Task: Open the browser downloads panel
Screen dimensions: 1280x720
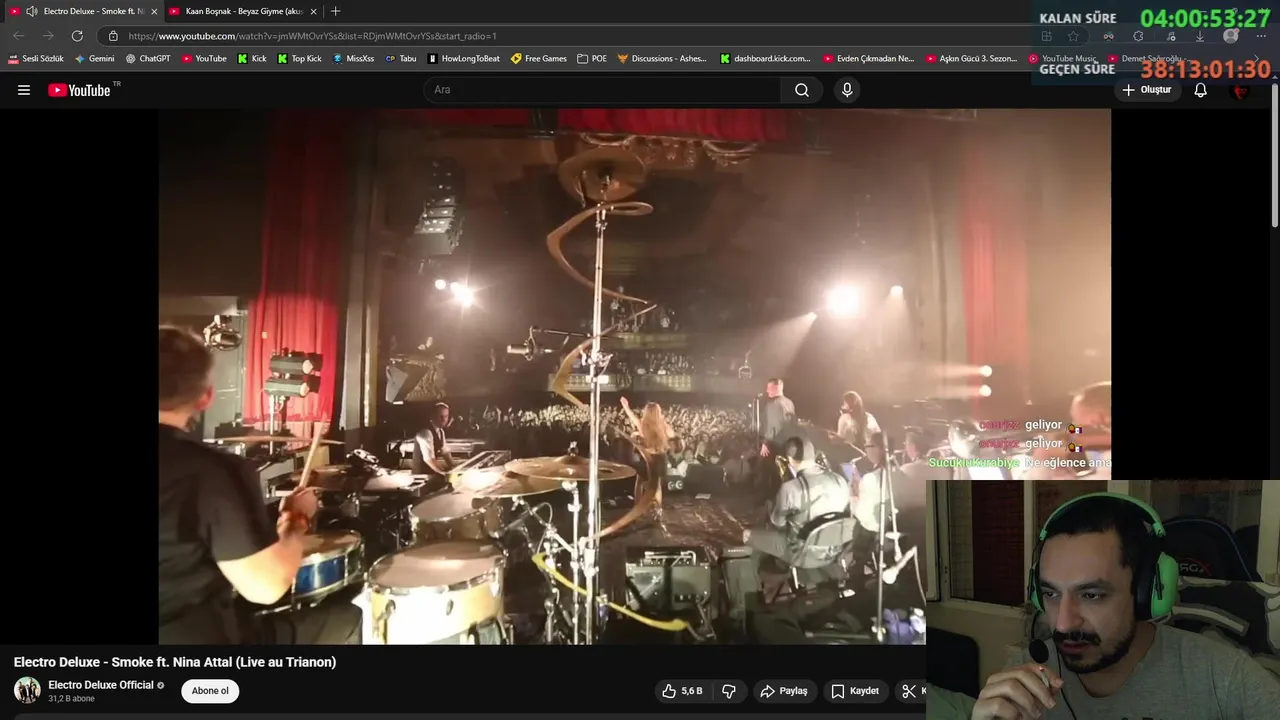Action: pyautogui.click(x=1200, y=36)
